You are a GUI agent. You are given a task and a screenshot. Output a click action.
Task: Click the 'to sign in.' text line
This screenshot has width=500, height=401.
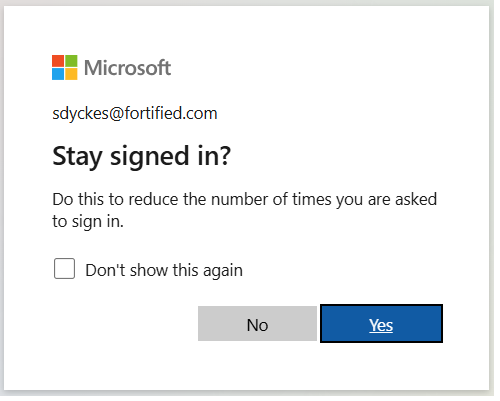pos(88,221)
